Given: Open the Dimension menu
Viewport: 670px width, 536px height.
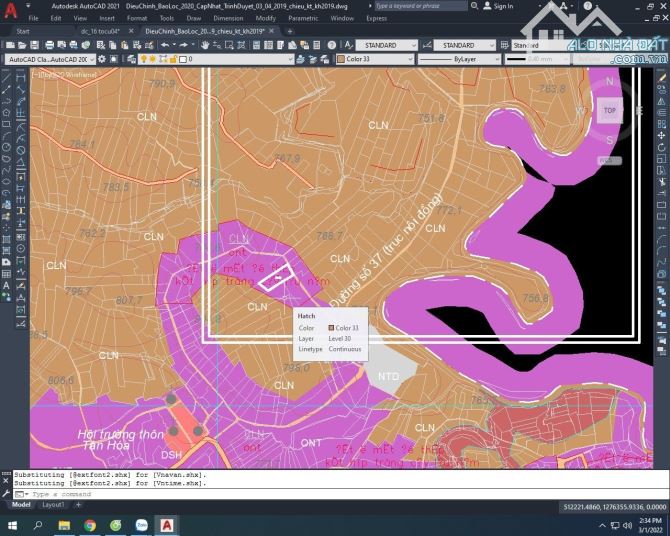Looking at the screenshot, I should tap(199, 18).
